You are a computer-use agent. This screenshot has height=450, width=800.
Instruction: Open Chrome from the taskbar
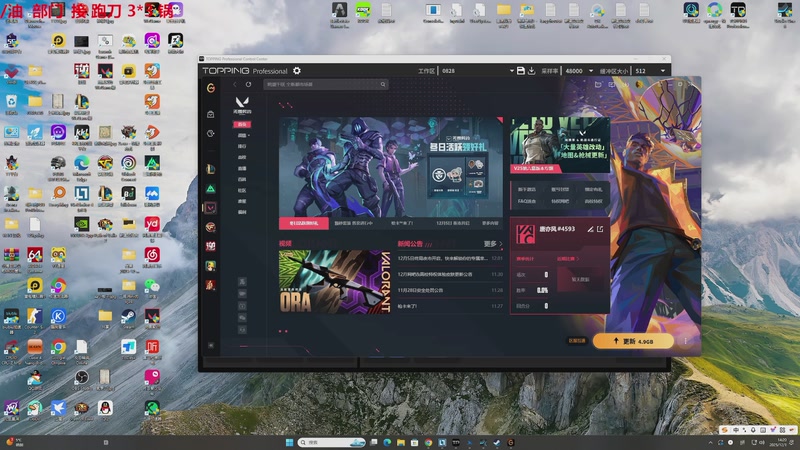pyautogui.click(x=429, y=442)
